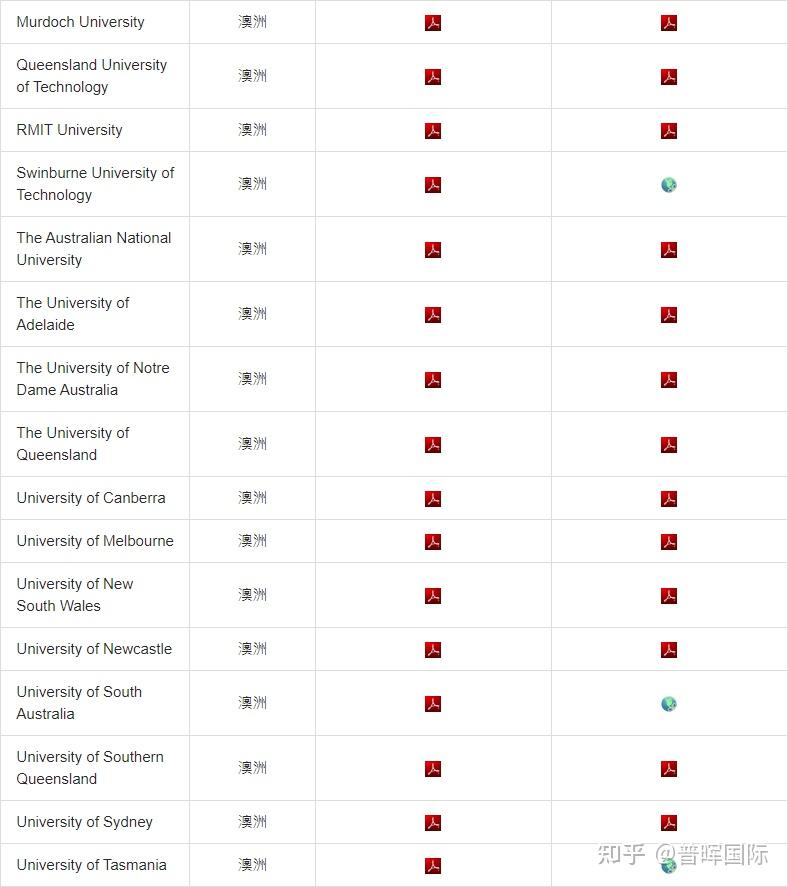
Task: Click the right PDF icon for University of Sydney
Action: point(669,823)
